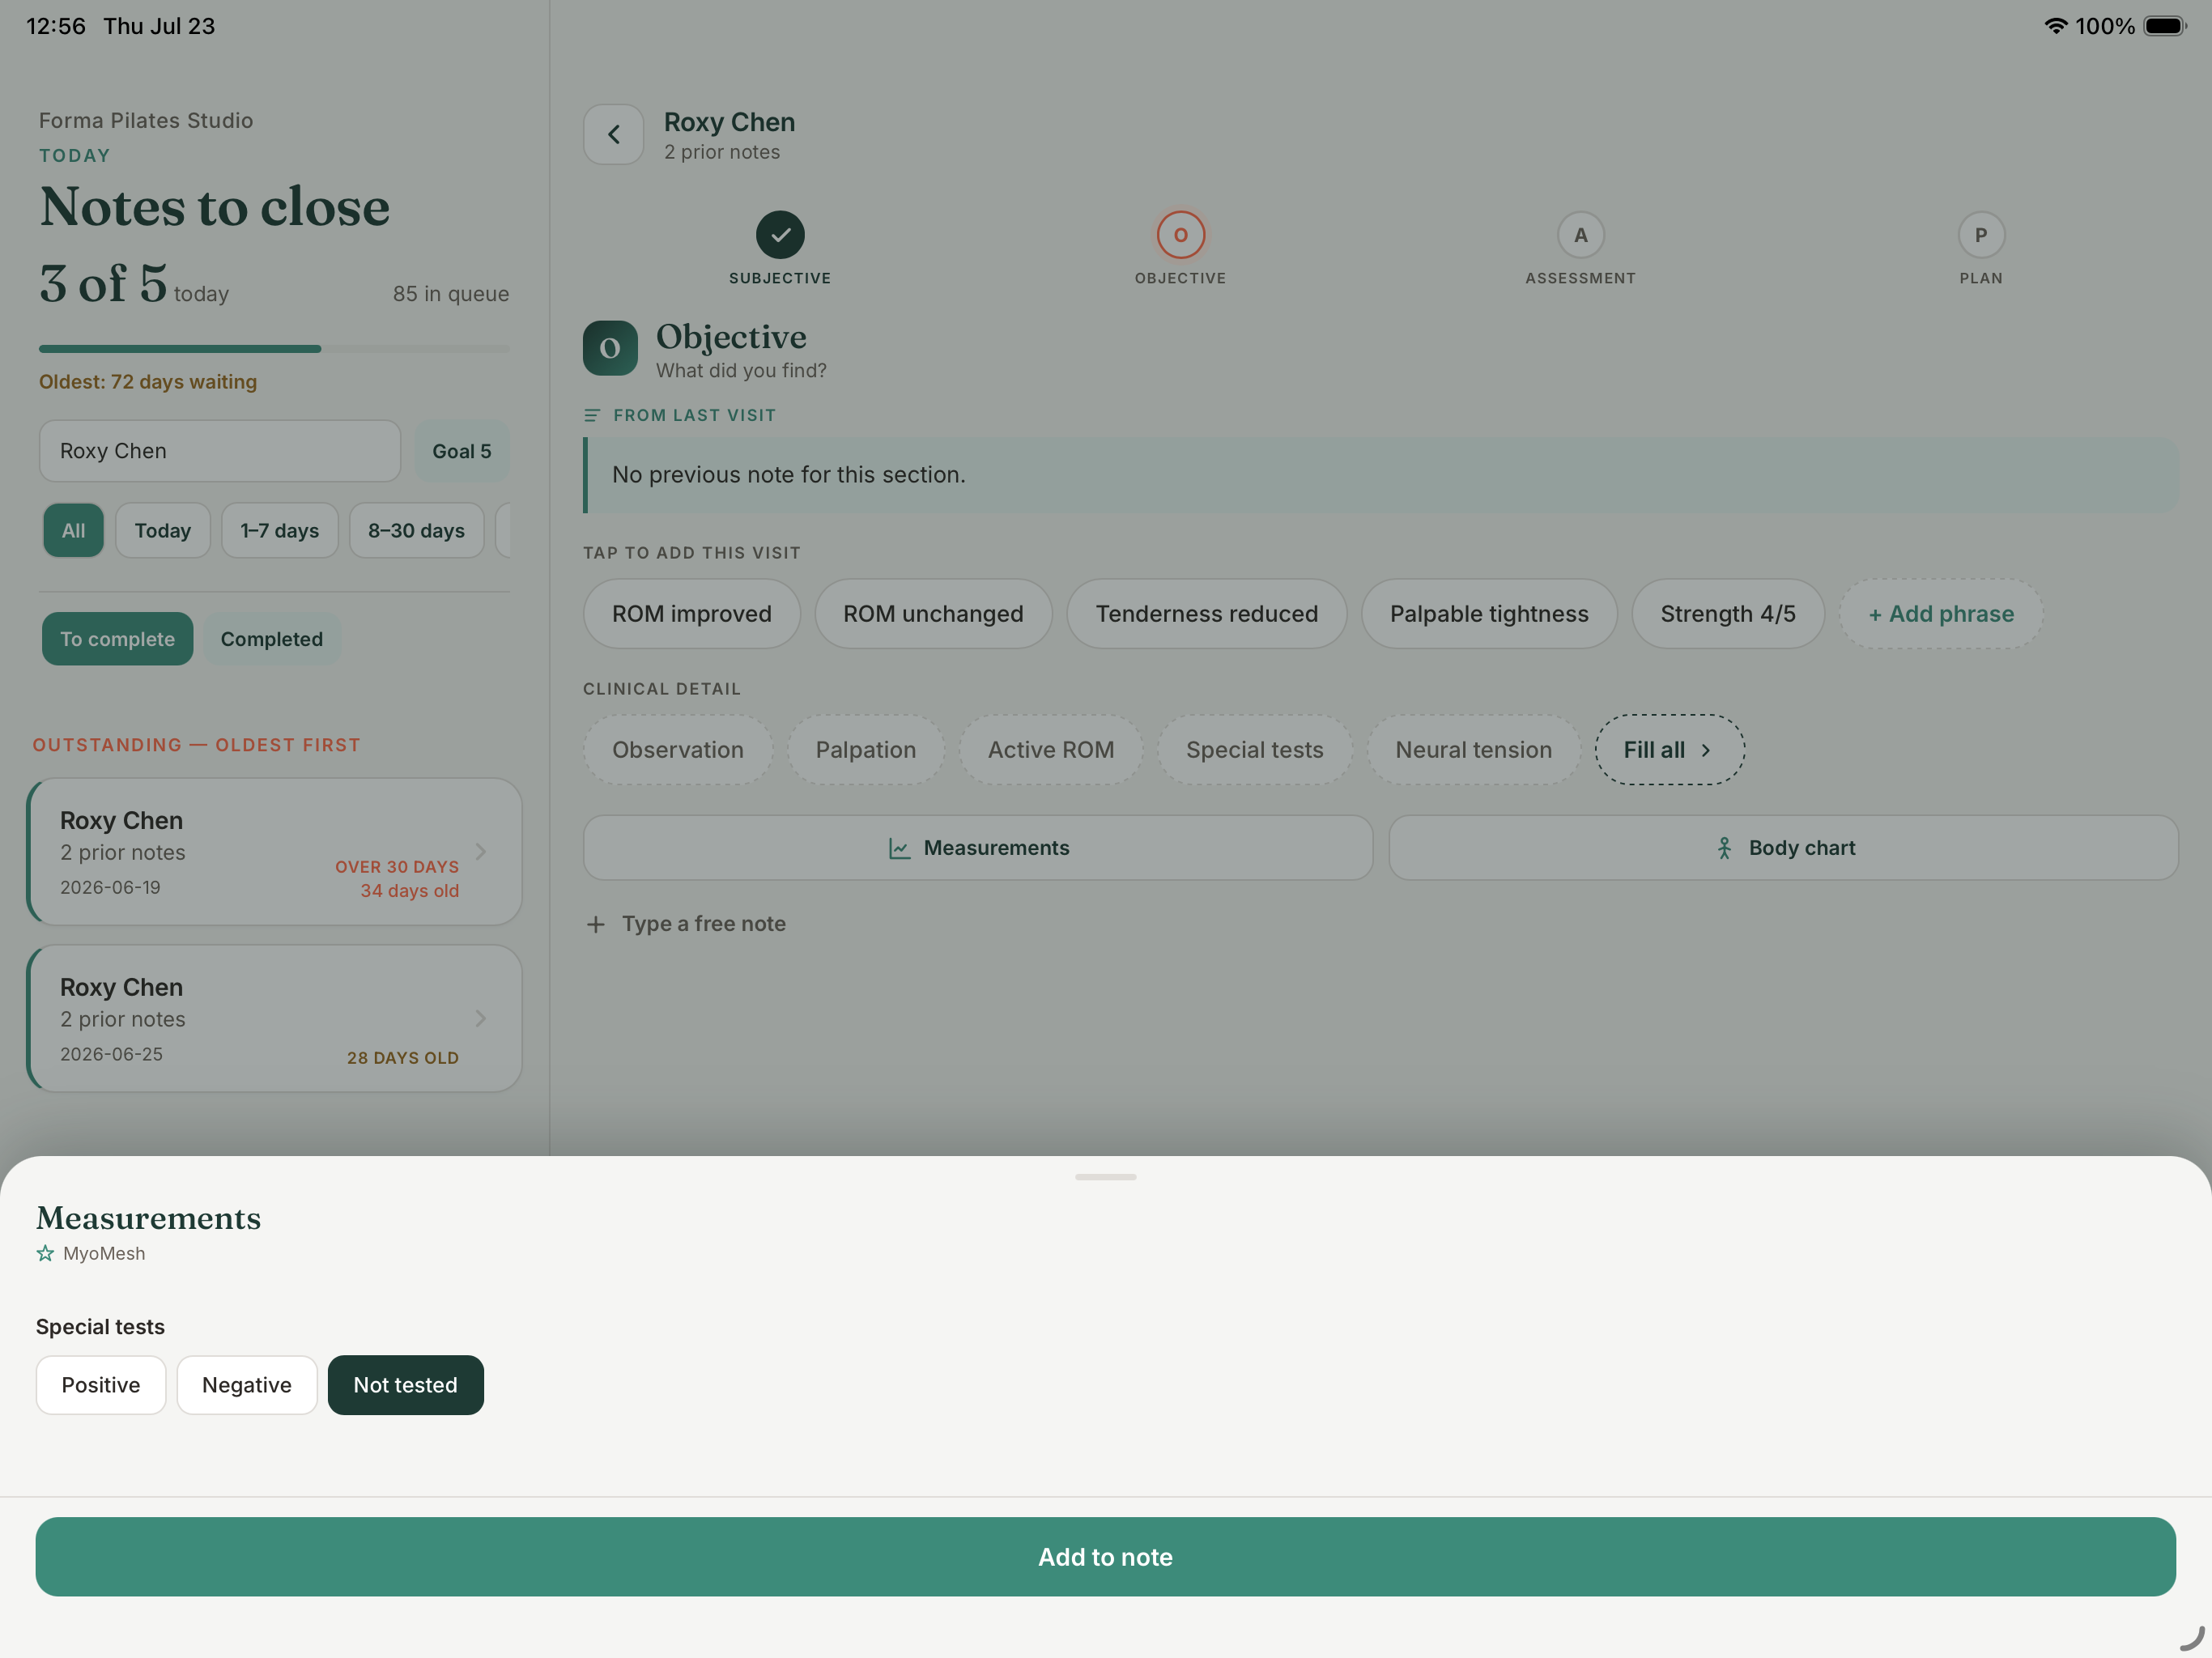Filter the queue by 8–30 days

pos(416,531)
